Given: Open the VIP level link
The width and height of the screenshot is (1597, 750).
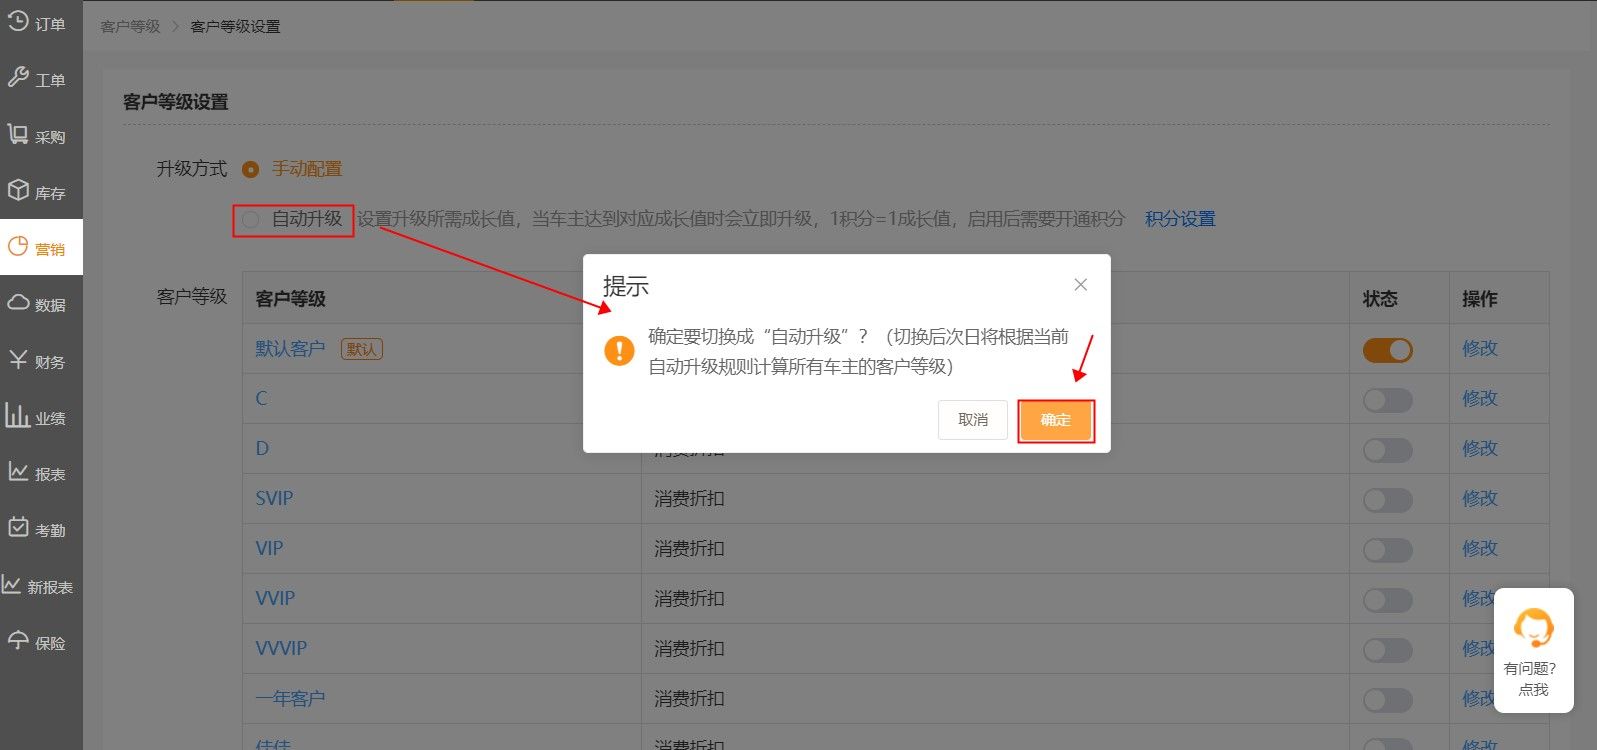Looking at the screenshot, I should 269,548.
